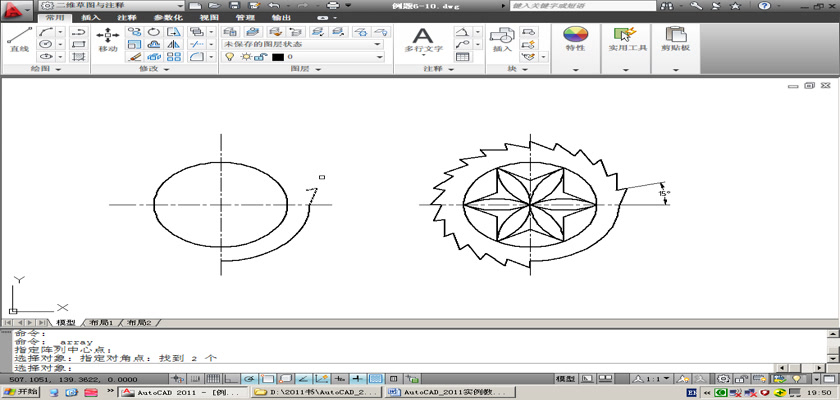Toggle the layer lock icon
The image size is (840, 400).
pyautogui.click(x=260, y=57)
